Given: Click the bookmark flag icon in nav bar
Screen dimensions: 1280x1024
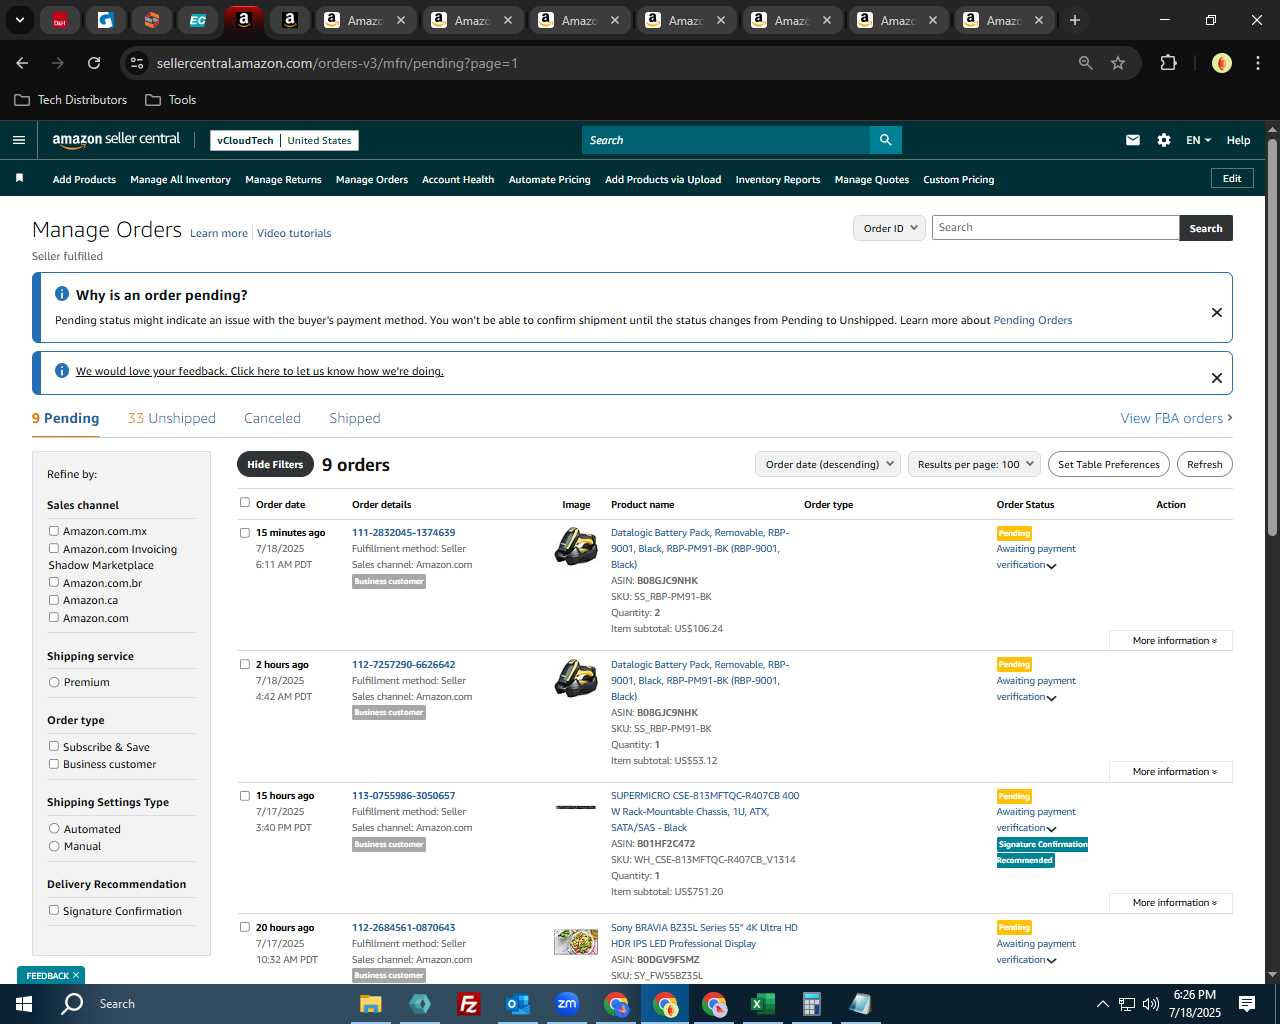Looking at the screenshot, I should click(19, 178).
